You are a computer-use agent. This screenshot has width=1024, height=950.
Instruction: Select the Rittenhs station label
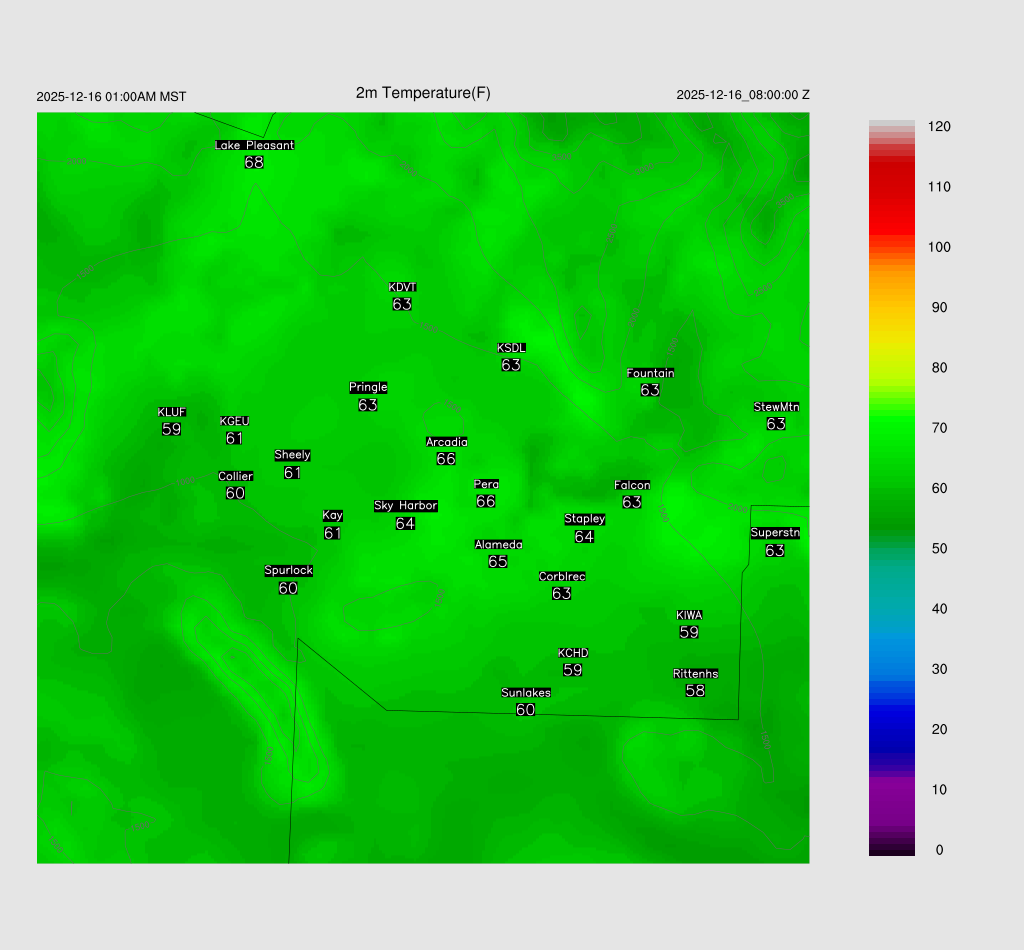click(x=695, y=673)
